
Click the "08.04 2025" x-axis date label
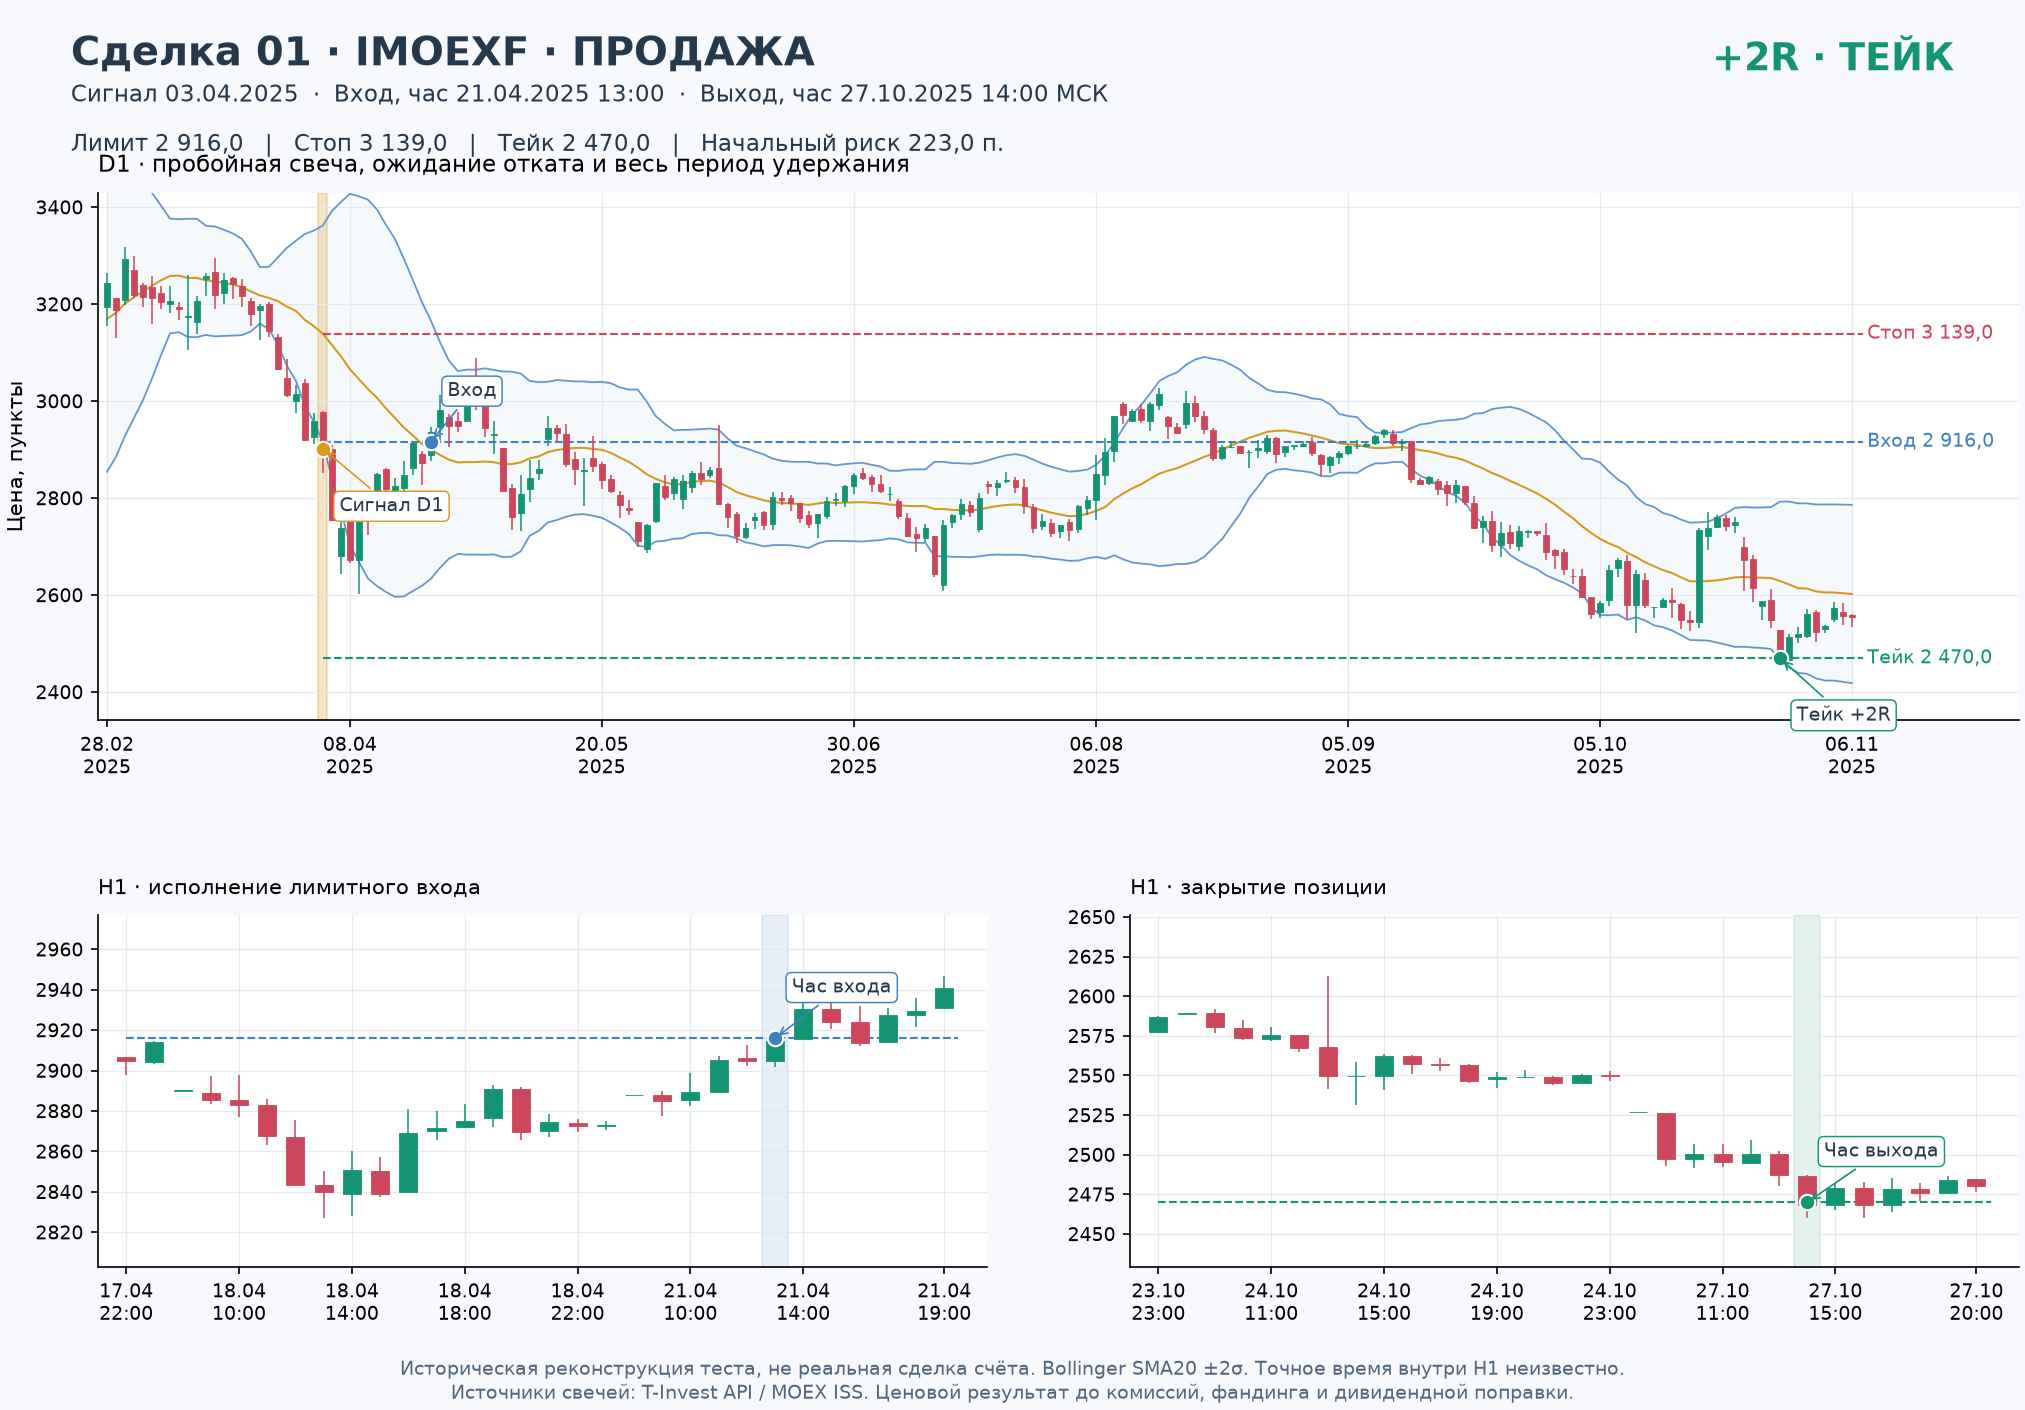coord(349,756)
